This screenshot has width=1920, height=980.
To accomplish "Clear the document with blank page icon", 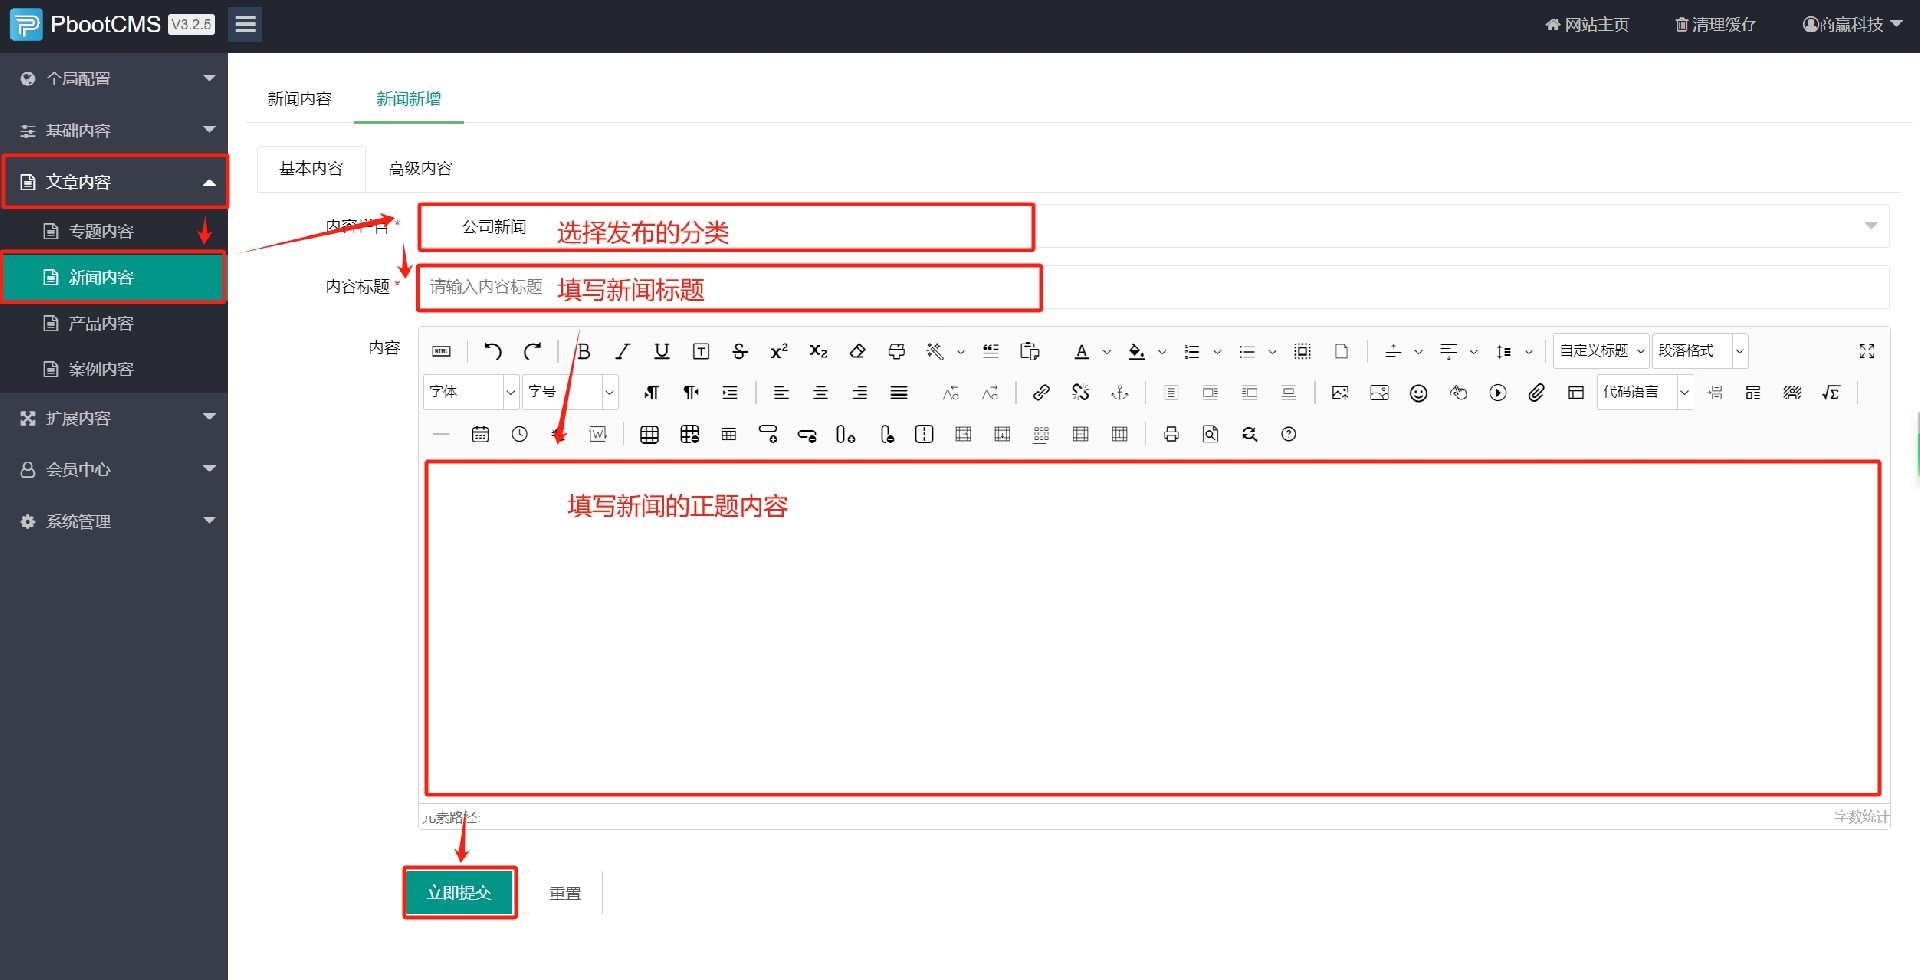I will point(1342,351).
